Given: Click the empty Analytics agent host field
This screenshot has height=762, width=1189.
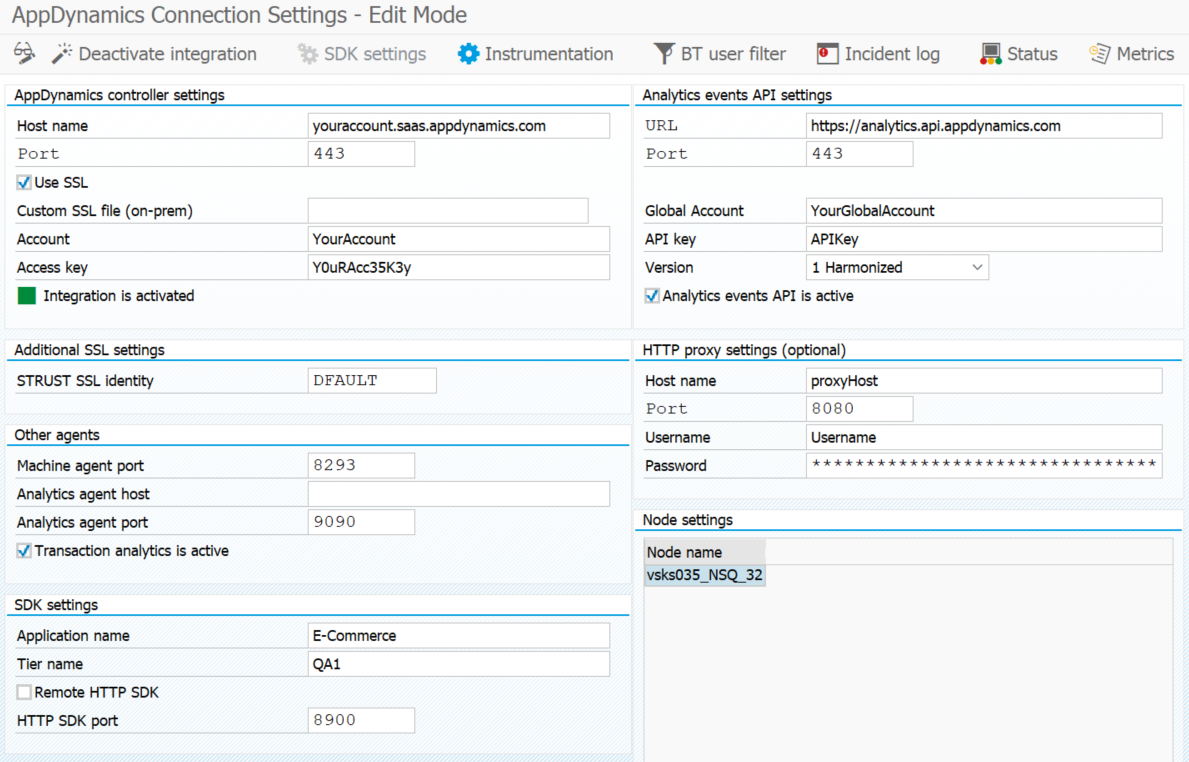Looking at the screenshot, I should pos(459,494).
